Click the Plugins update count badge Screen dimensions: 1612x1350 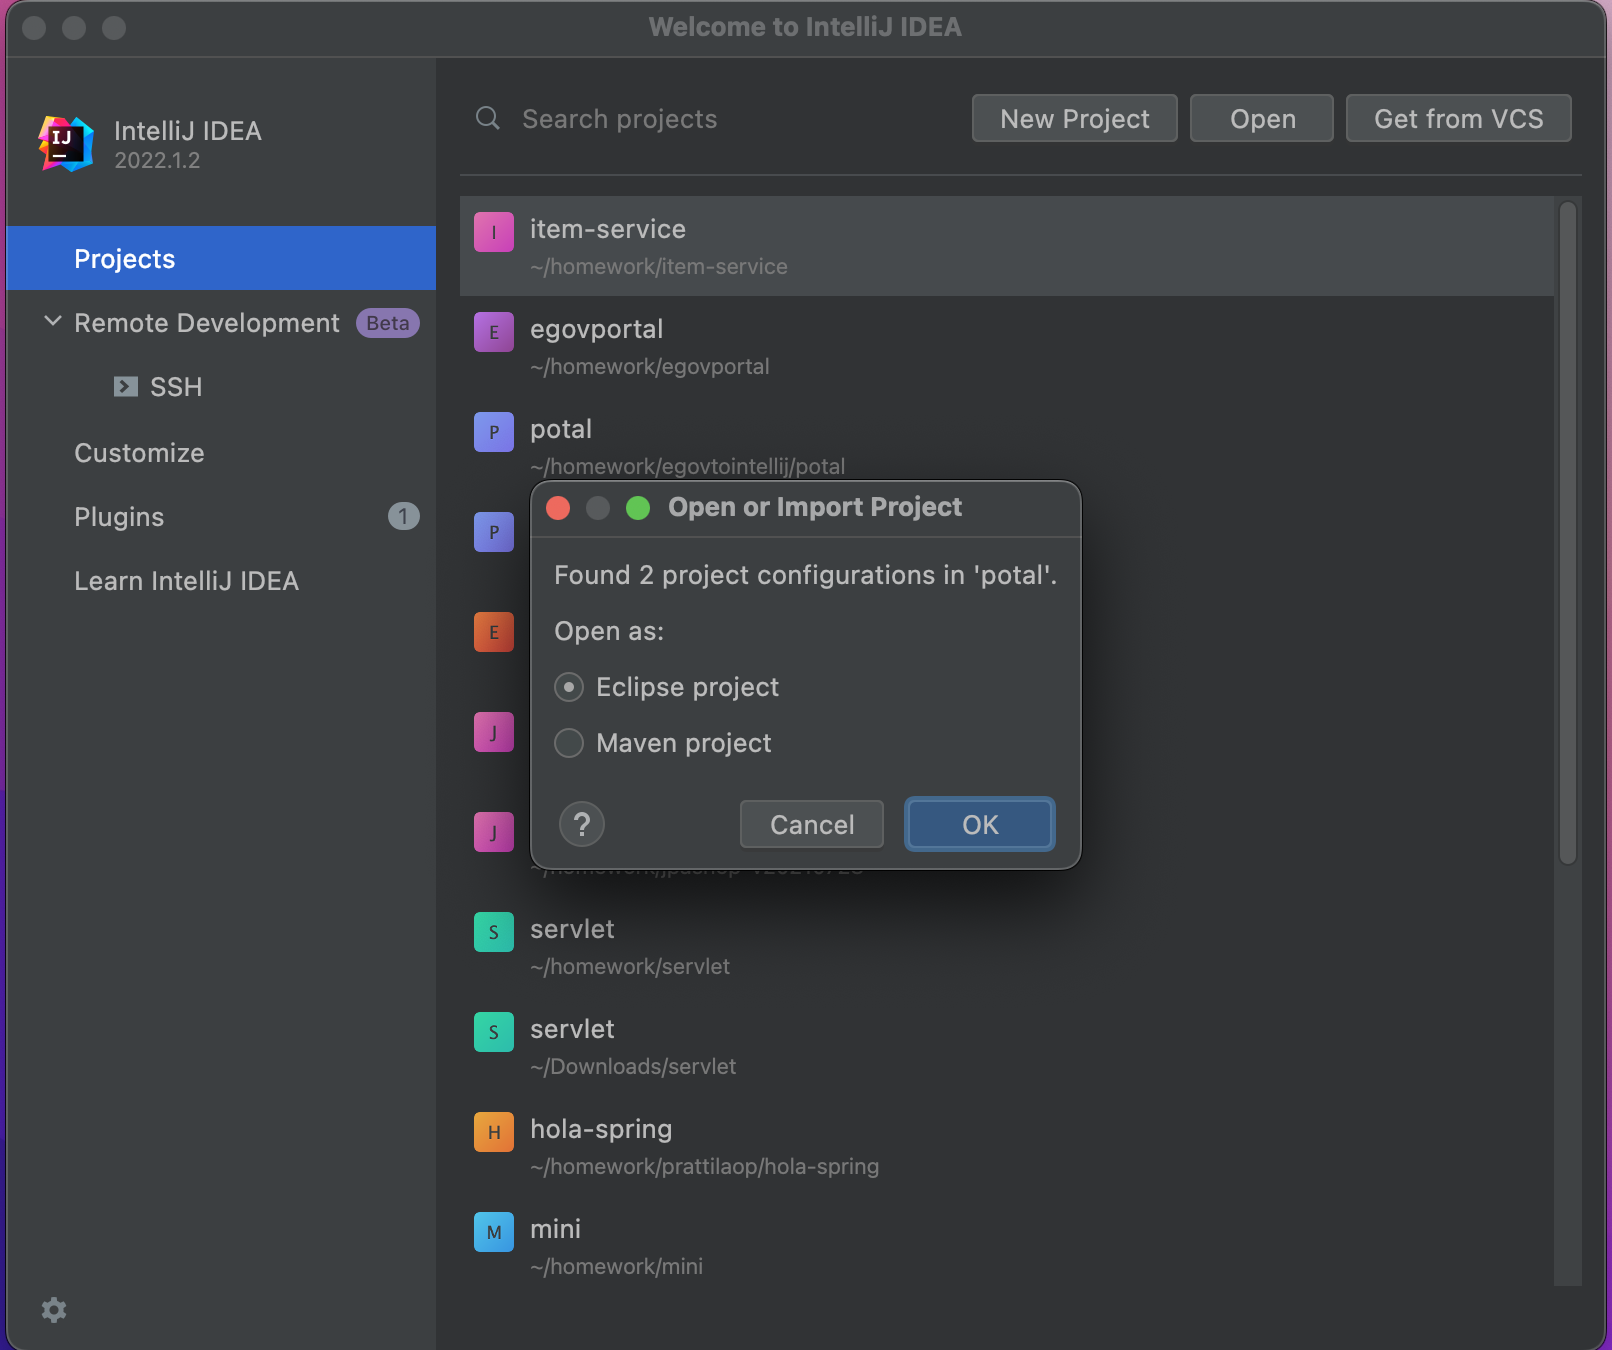click(x=404, y=517)
